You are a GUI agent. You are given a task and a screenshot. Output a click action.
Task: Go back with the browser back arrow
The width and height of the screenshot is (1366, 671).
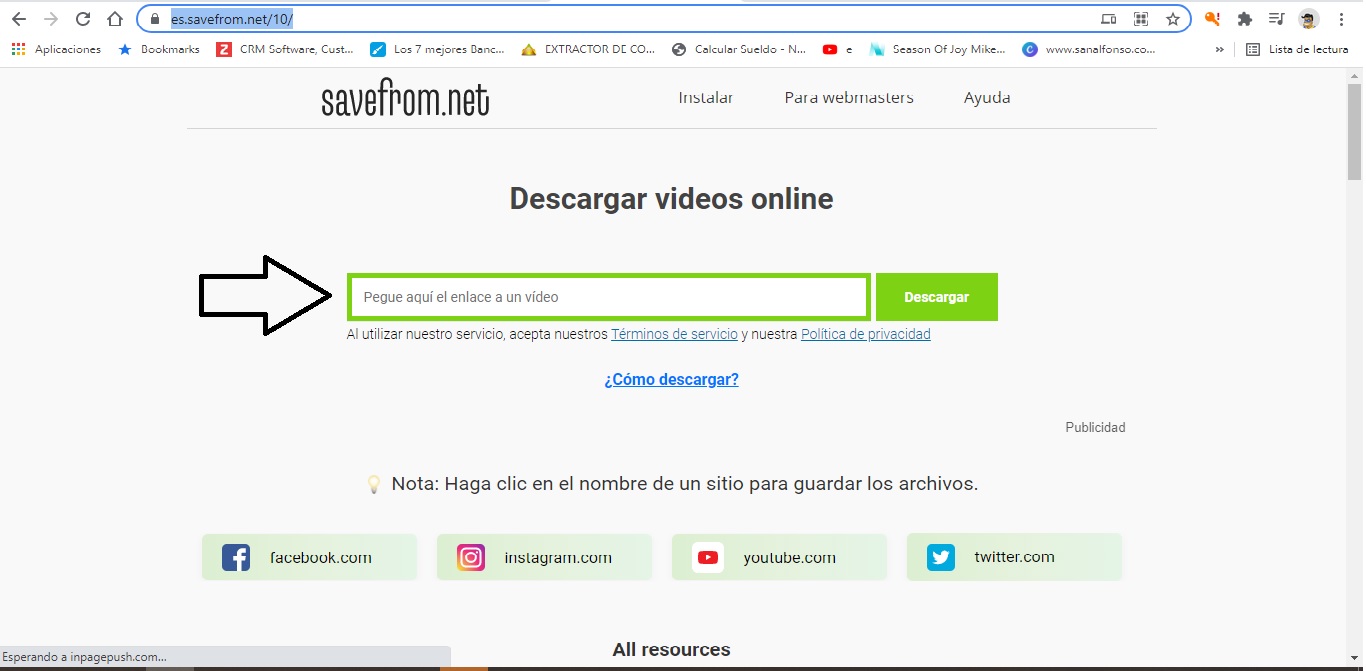pos(19,19)
